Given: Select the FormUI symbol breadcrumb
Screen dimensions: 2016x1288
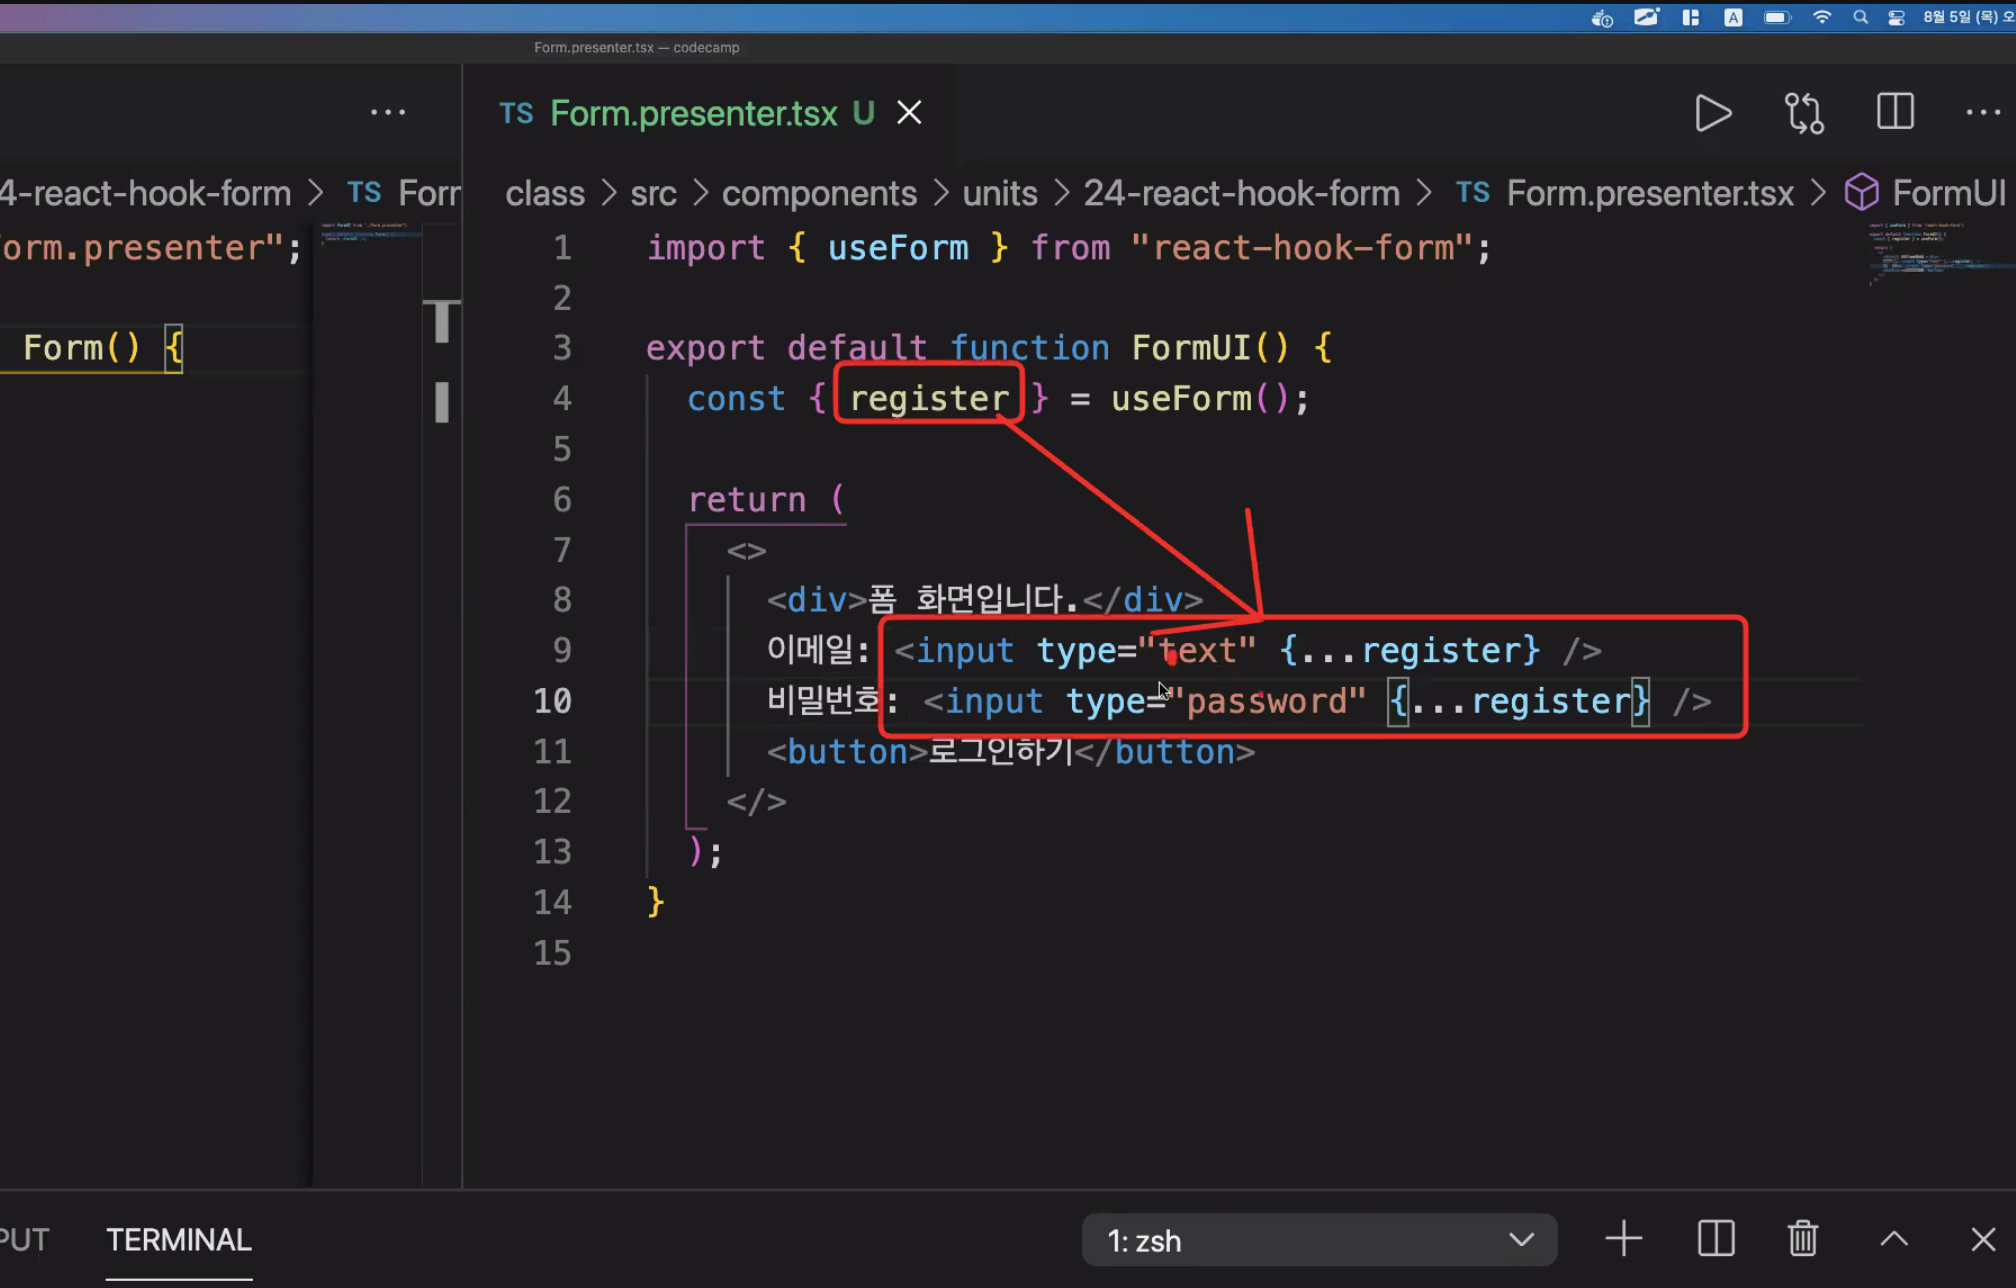Looking at the screenshot, I should (x=1946, y=193).
